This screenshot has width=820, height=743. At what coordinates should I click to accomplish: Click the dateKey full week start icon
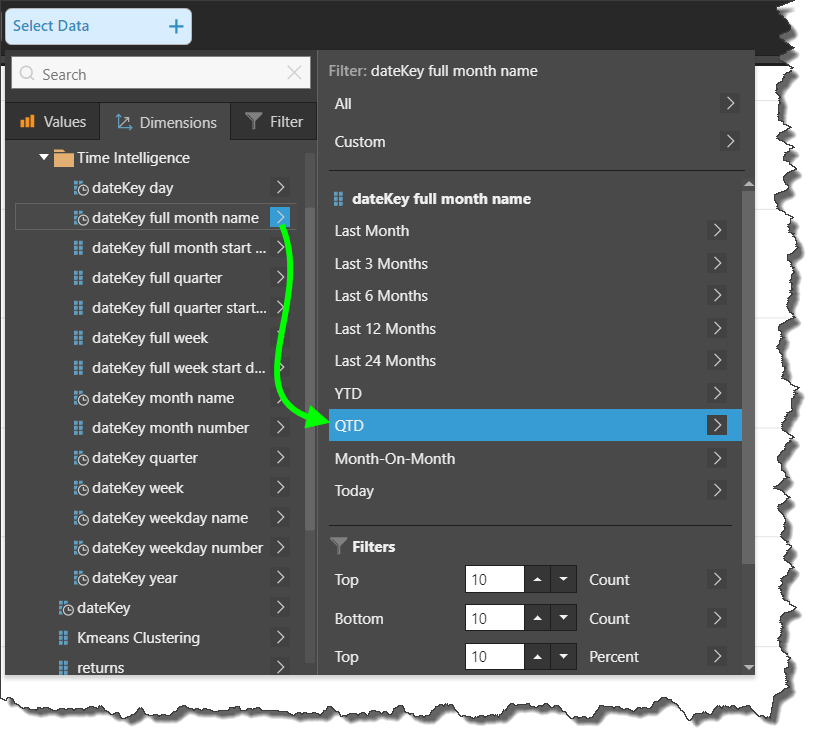tap(78, 368)
